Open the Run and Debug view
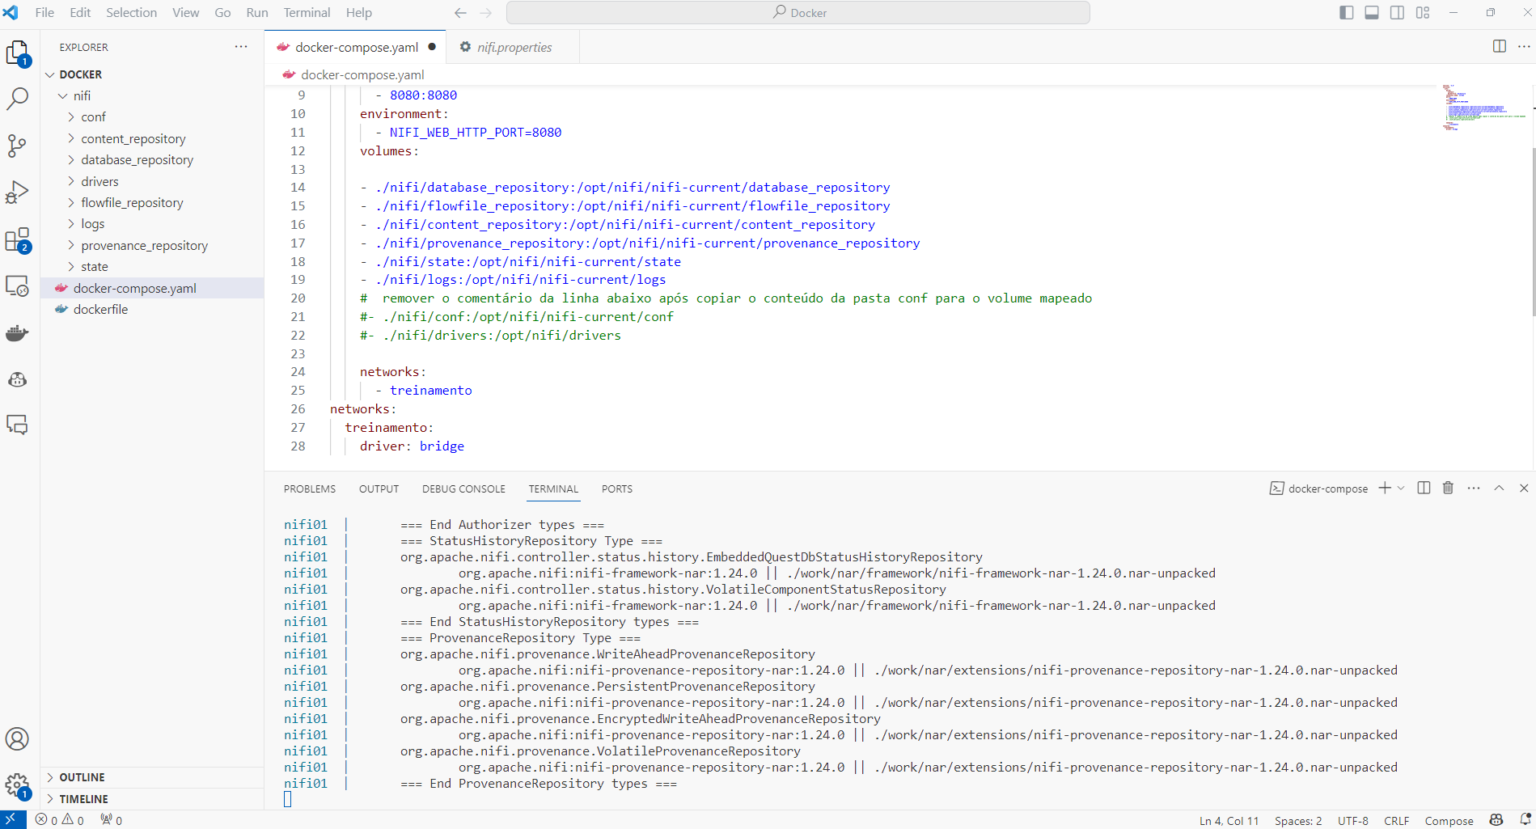Screen dimensions: 1536x829 (x=17, y=192)
